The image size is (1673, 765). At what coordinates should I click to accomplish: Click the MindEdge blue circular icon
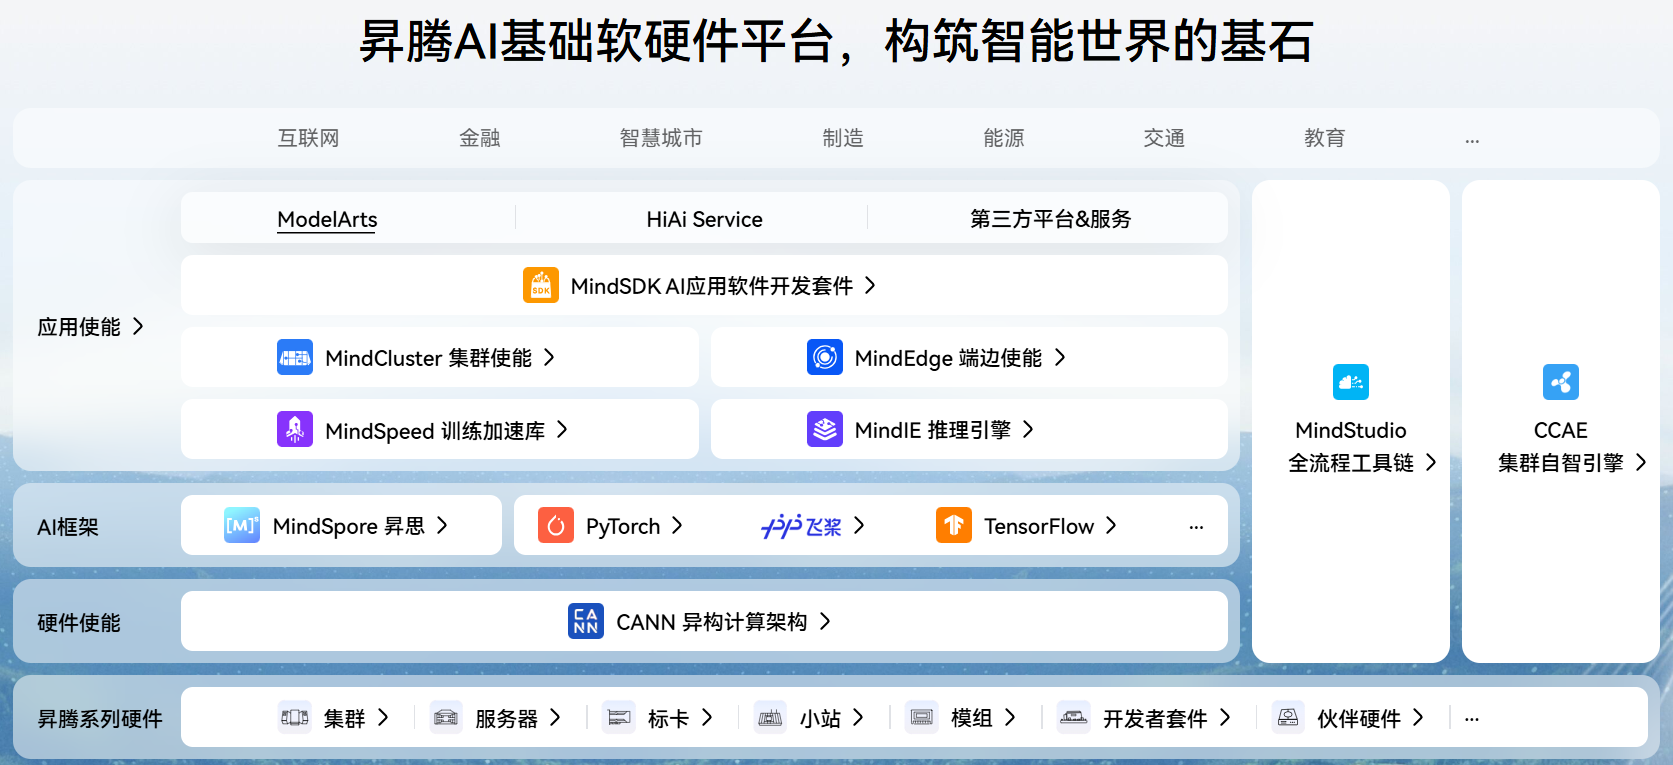click(825, 357)
